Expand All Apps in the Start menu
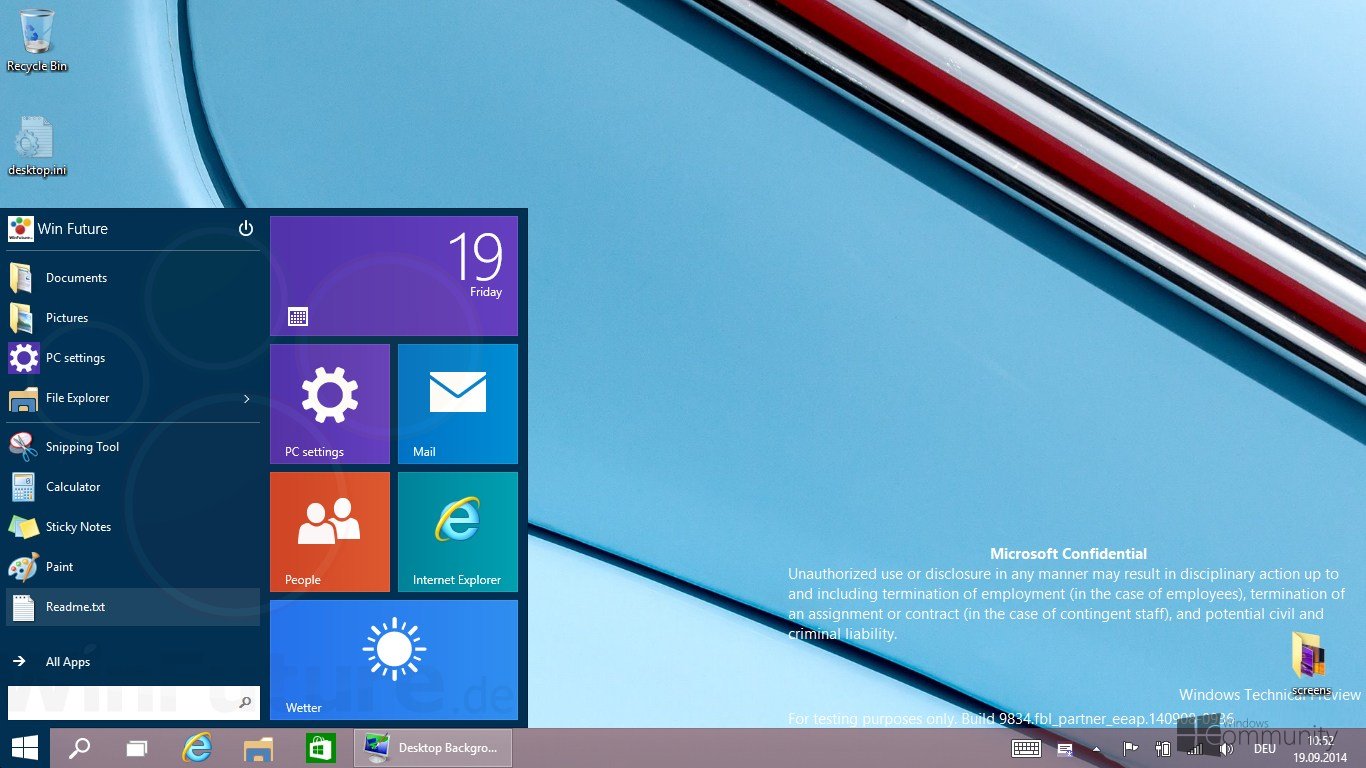Viewport: 1366px width, 768px height. [x=66, y=661]
